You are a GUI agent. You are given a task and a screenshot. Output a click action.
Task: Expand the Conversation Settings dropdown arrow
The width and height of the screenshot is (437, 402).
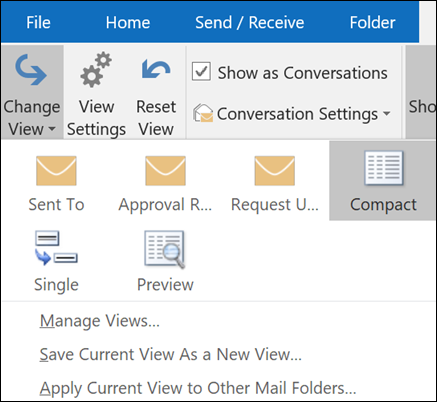pos(387,113)
